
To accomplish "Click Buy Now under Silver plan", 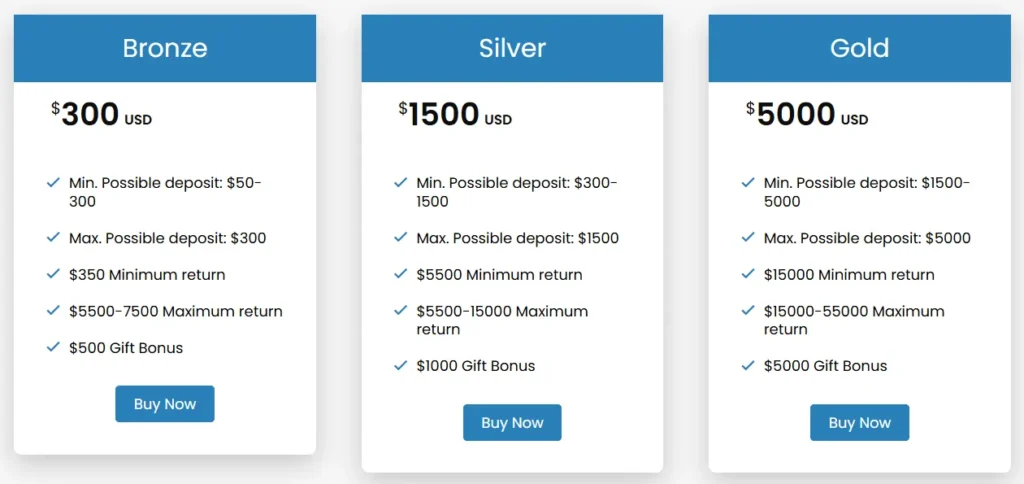I will (x=512, y=422).
